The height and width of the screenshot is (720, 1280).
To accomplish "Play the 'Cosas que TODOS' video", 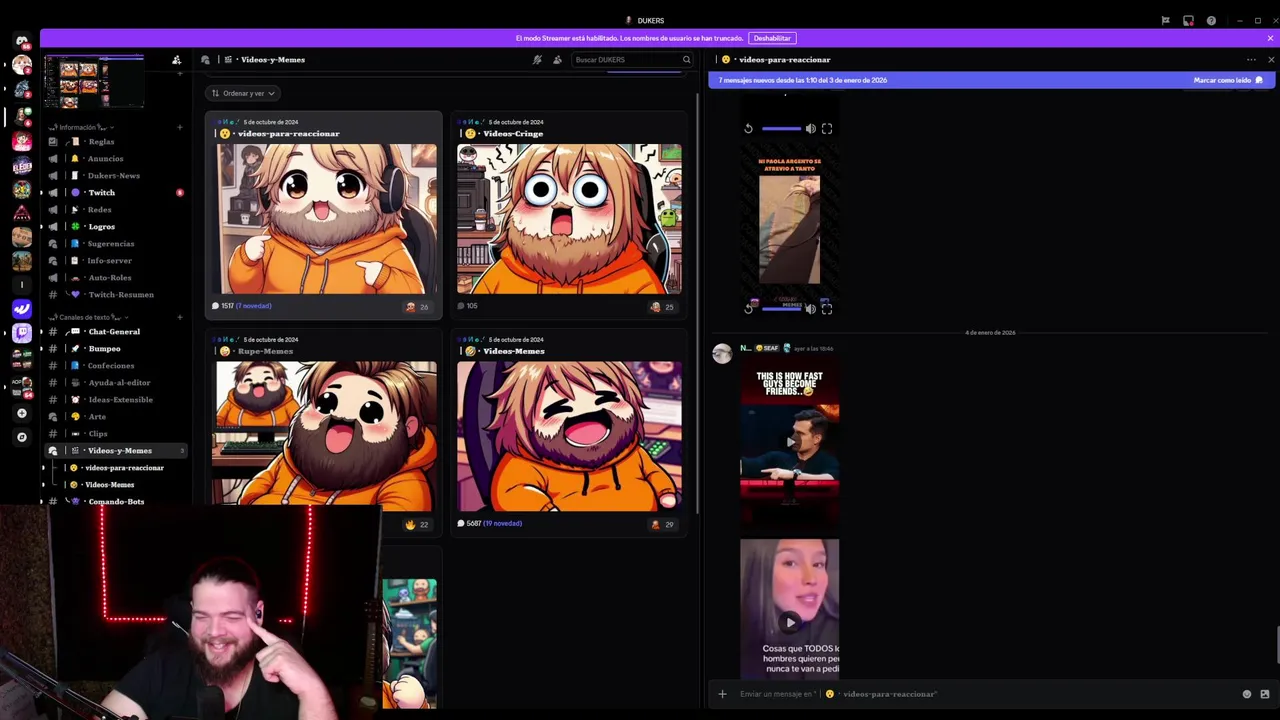I will [790, 622].
